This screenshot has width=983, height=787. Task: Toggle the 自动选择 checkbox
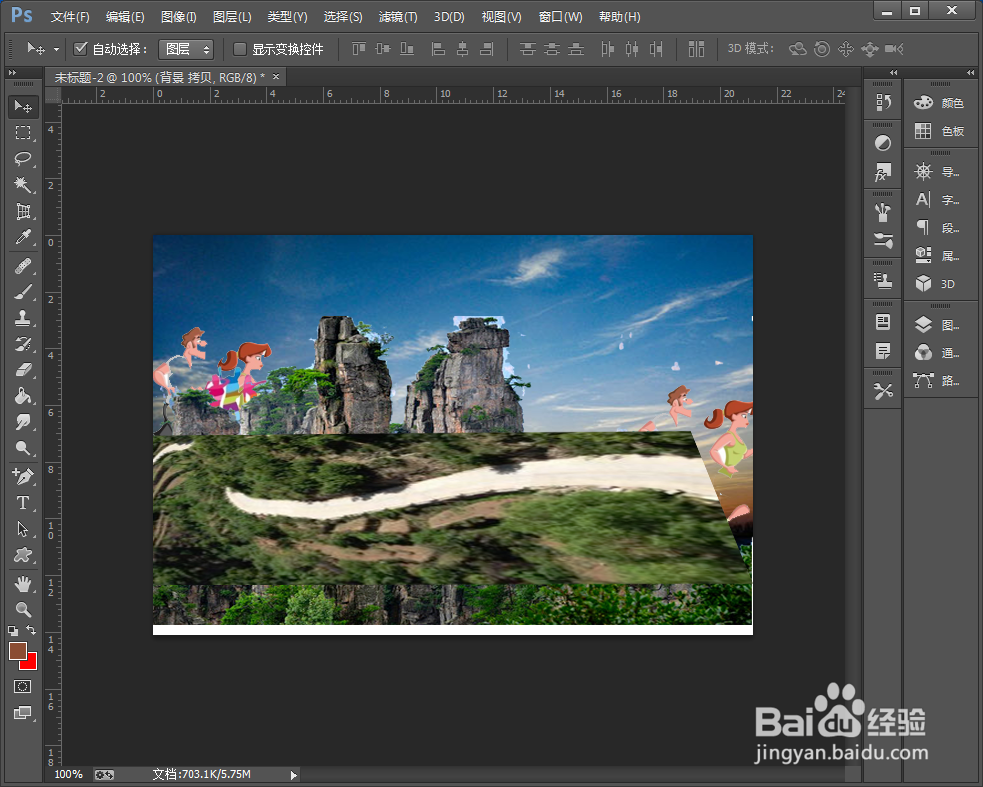[80, 48]
